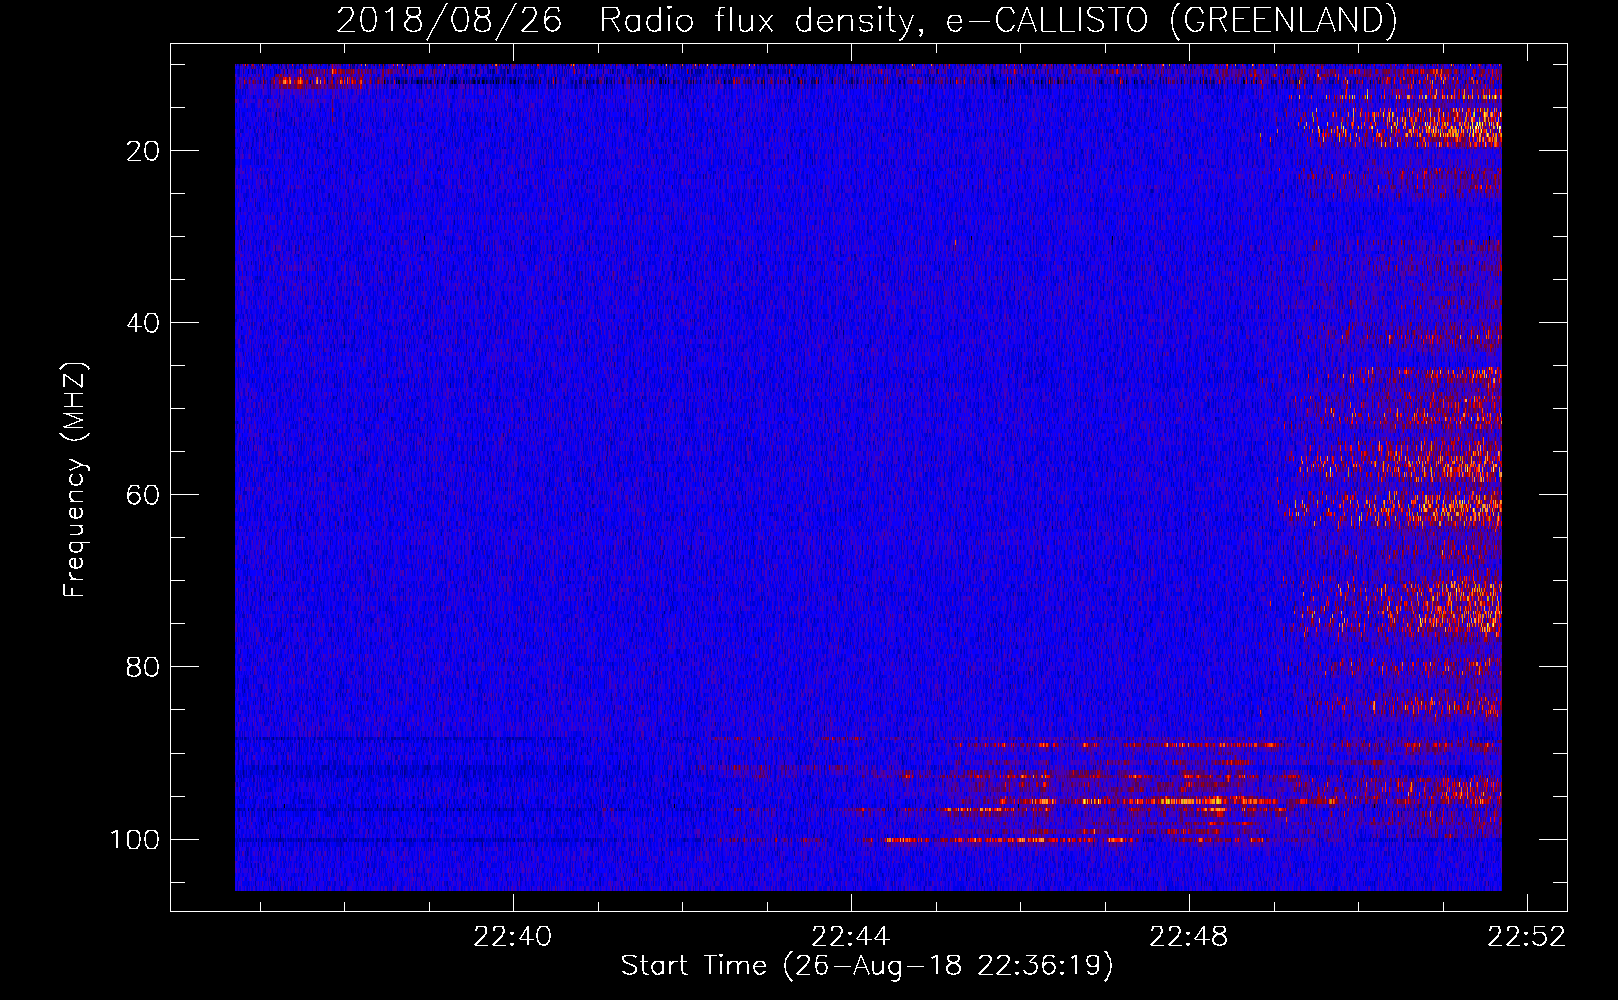Screen dimensions: 1618x1000
Task: Click the 20 MHz frequency tick label
Action: tap(143, 151)
